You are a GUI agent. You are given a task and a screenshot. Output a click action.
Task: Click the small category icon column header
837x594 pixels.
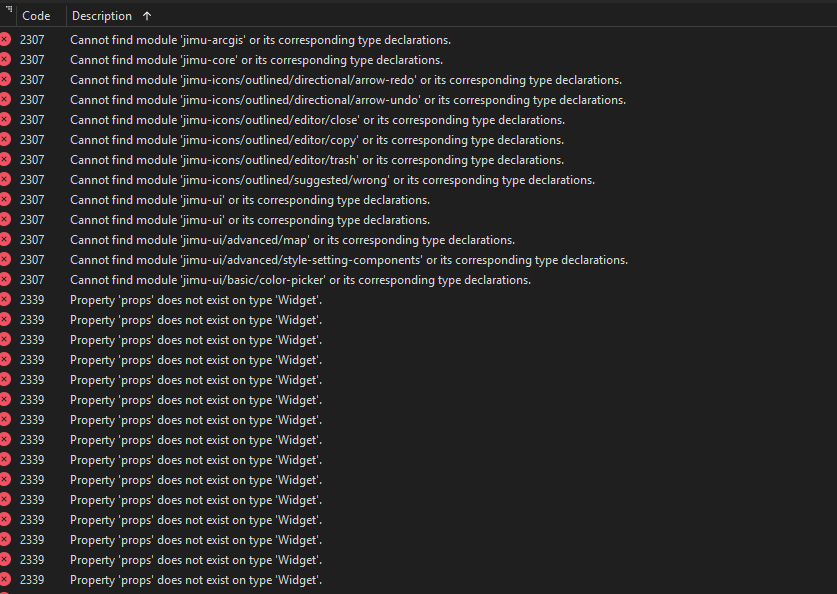[x=9, y=9]
